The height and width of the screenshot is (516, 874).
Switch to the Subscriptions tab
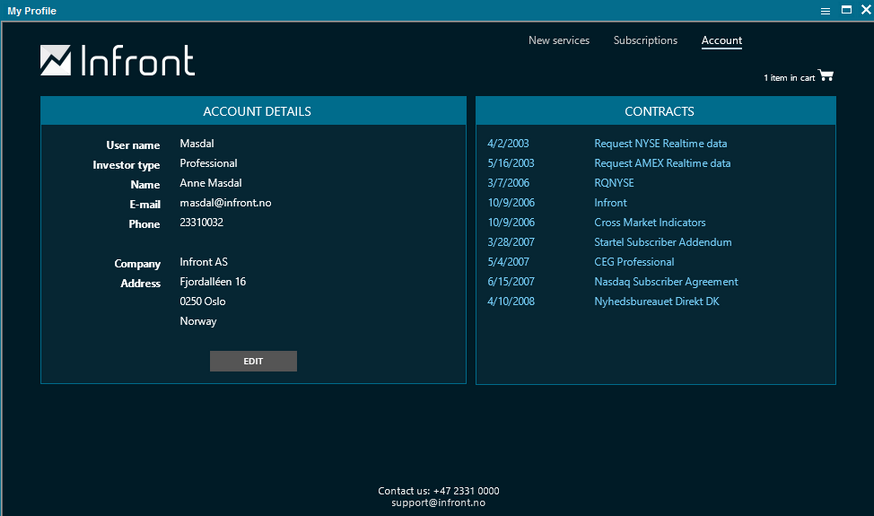pyautogui.click(x=645, y=40)
